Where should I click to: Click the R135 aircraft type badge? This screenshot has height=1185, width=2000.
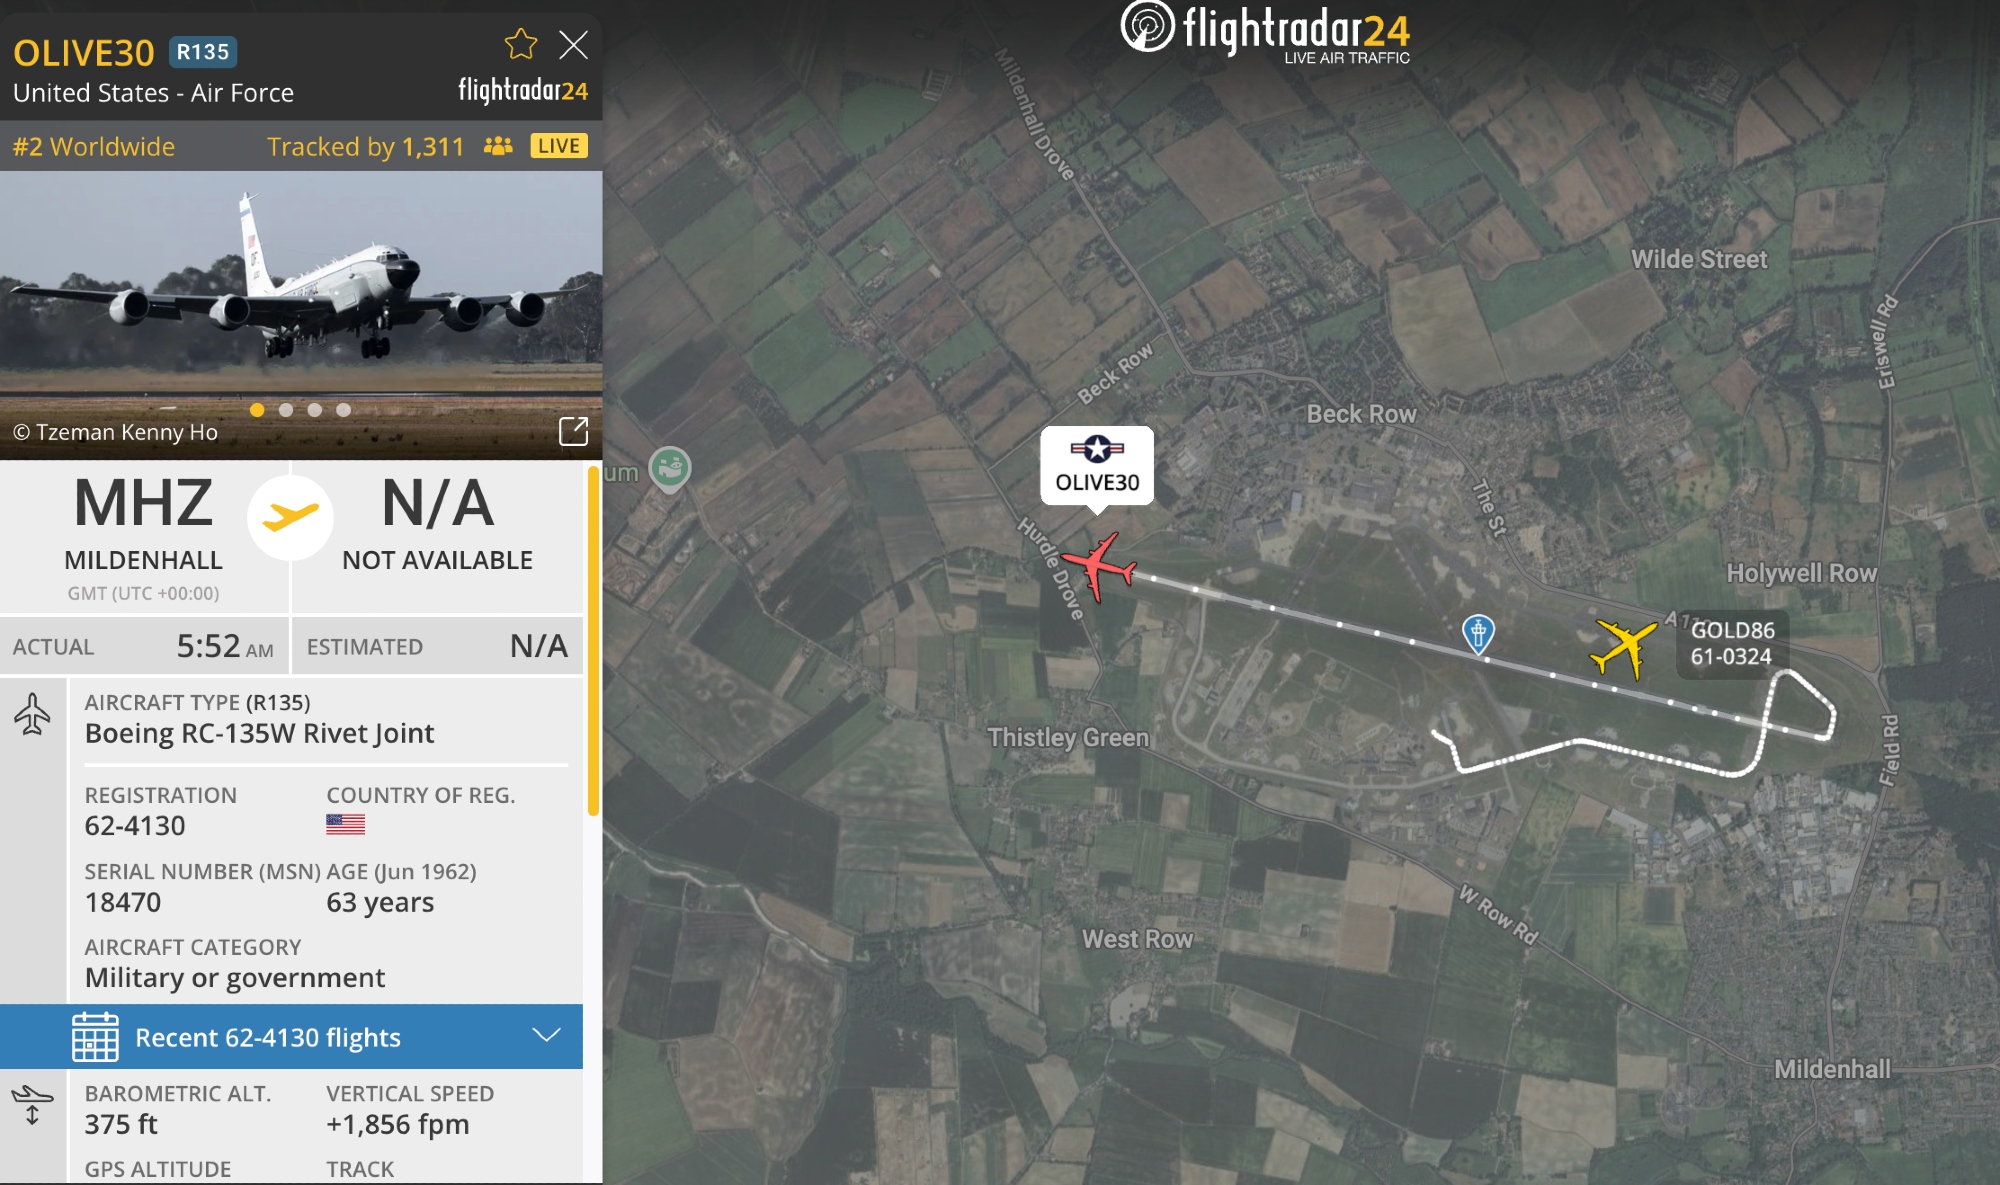203,52
